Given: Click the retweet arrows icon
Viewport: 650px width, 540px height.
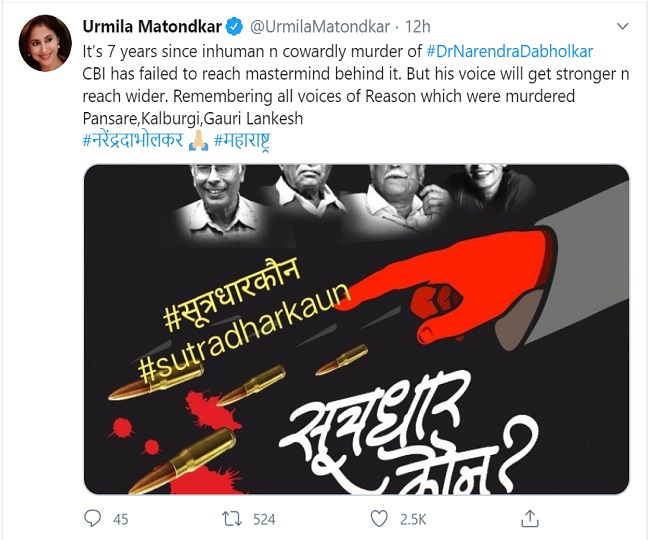Looking at the screenshot, I should pyautogui.click(x=232, y=519).
